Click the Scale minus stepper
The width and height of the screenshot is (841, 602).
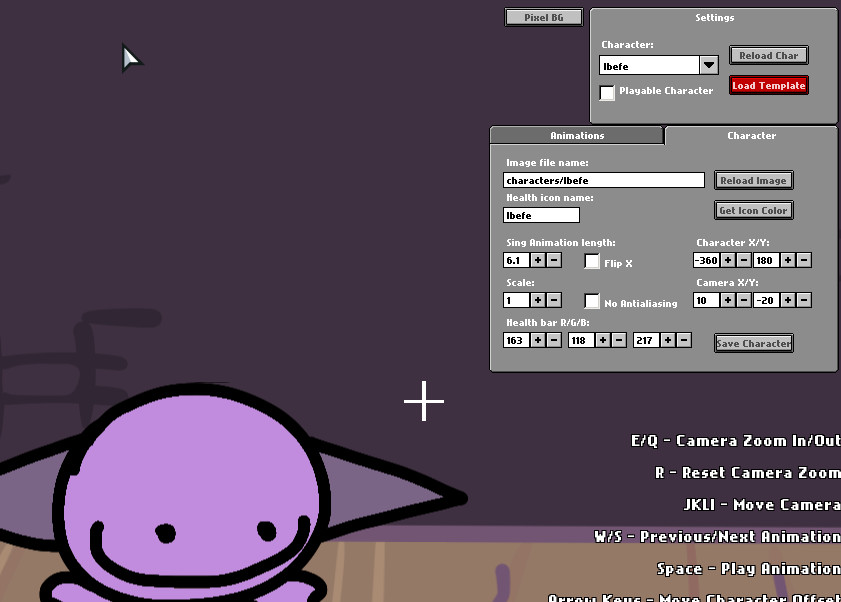554,300
